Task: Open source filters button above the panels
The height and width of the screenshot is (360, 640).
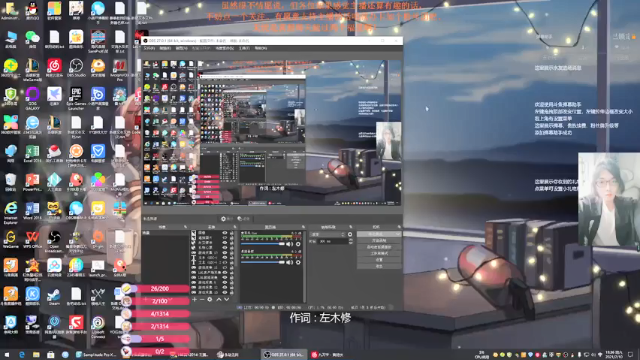Action: [x=243, y=219]
